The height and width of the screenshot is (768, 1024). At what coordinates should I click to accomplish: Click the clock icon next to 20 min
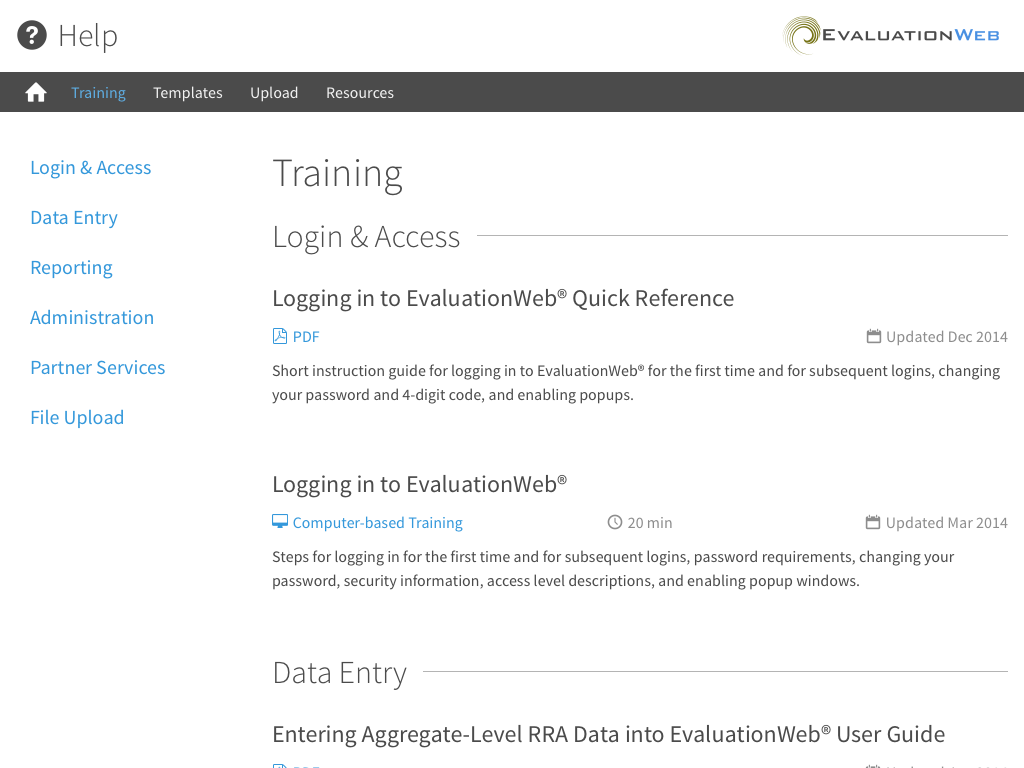tap(615, 522)
